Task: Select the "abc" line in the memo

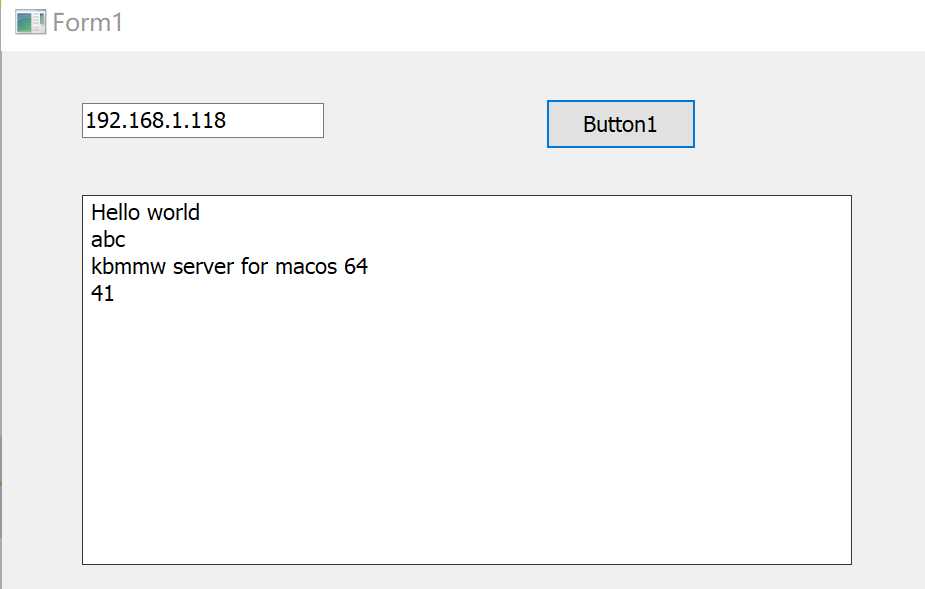Action: pos(108,240)
